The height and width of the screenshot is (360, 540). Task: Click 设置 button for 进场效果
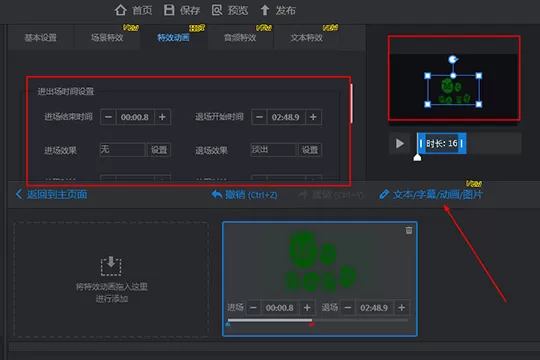pyautogui.click(x=159, y=150)
